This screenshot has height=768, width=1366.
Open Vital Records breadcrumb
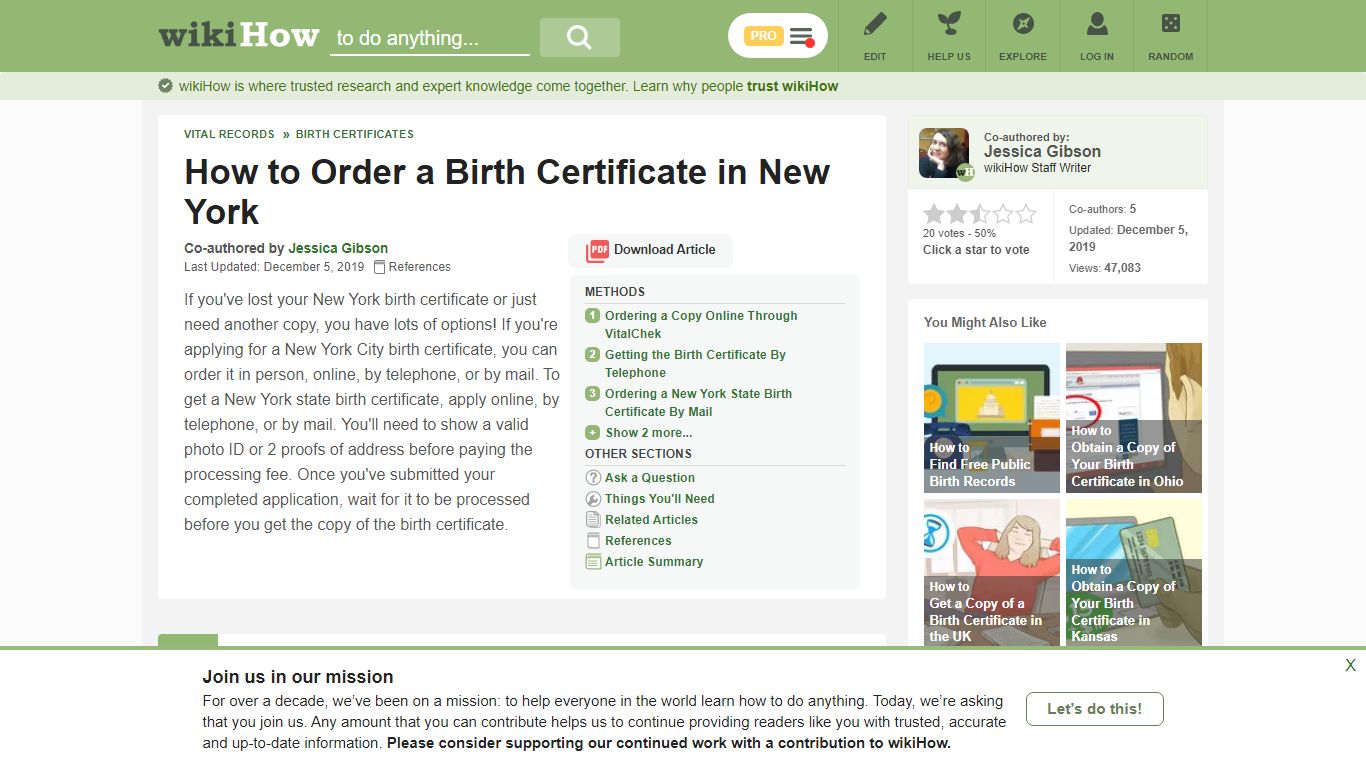coord(229,134)
